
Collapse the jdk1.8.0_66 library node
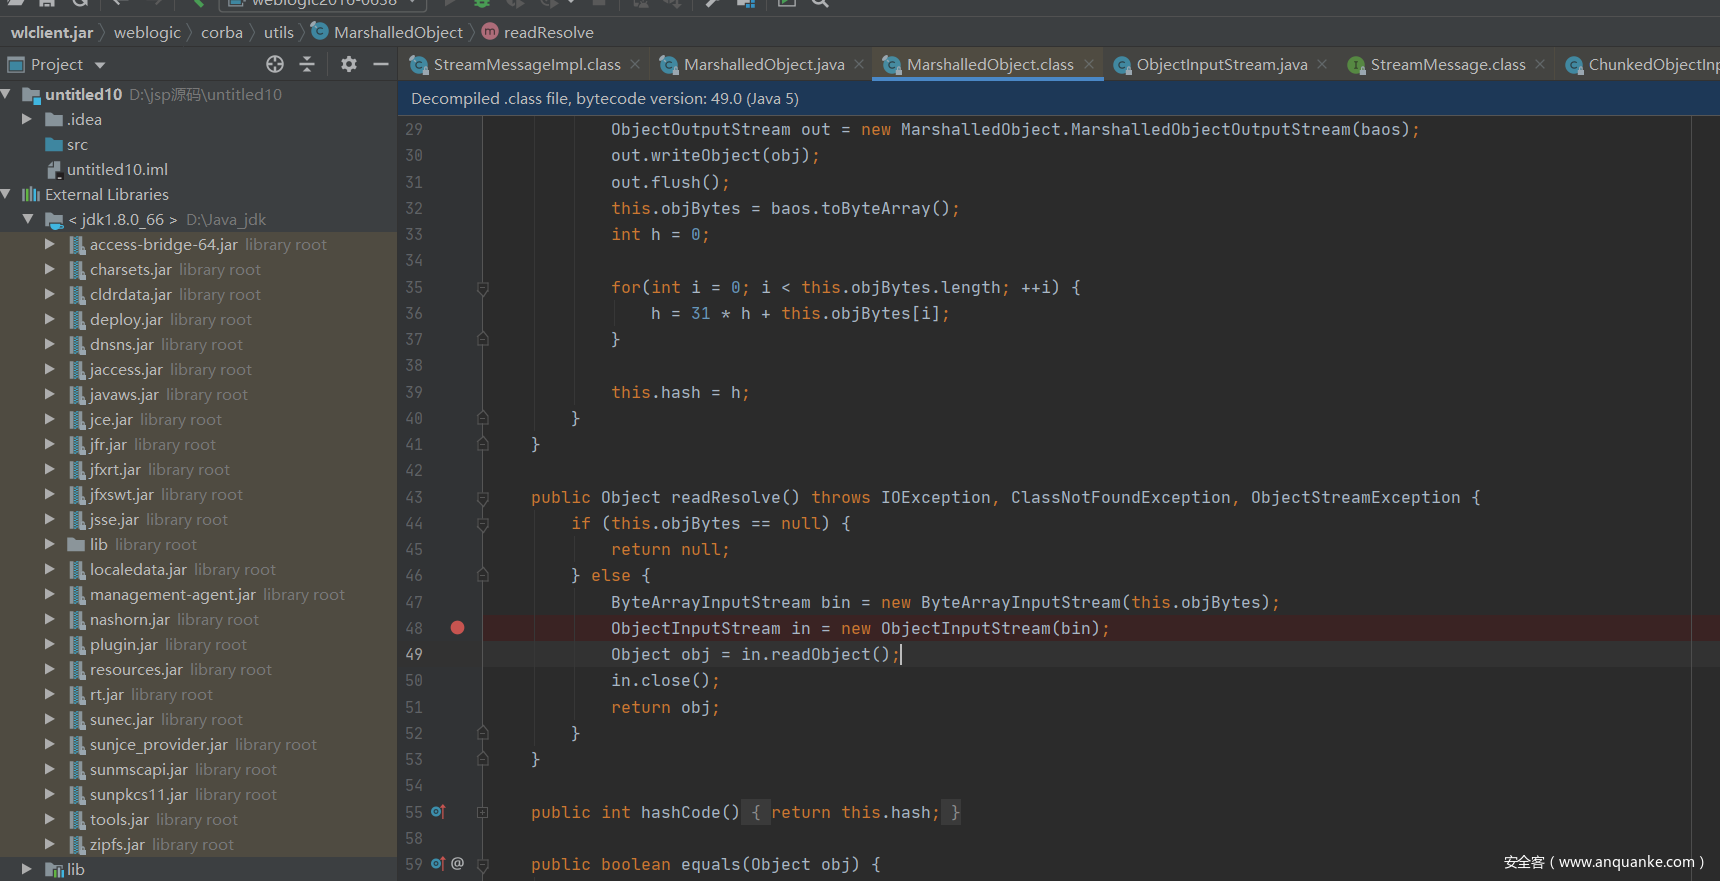click(28, 219)
